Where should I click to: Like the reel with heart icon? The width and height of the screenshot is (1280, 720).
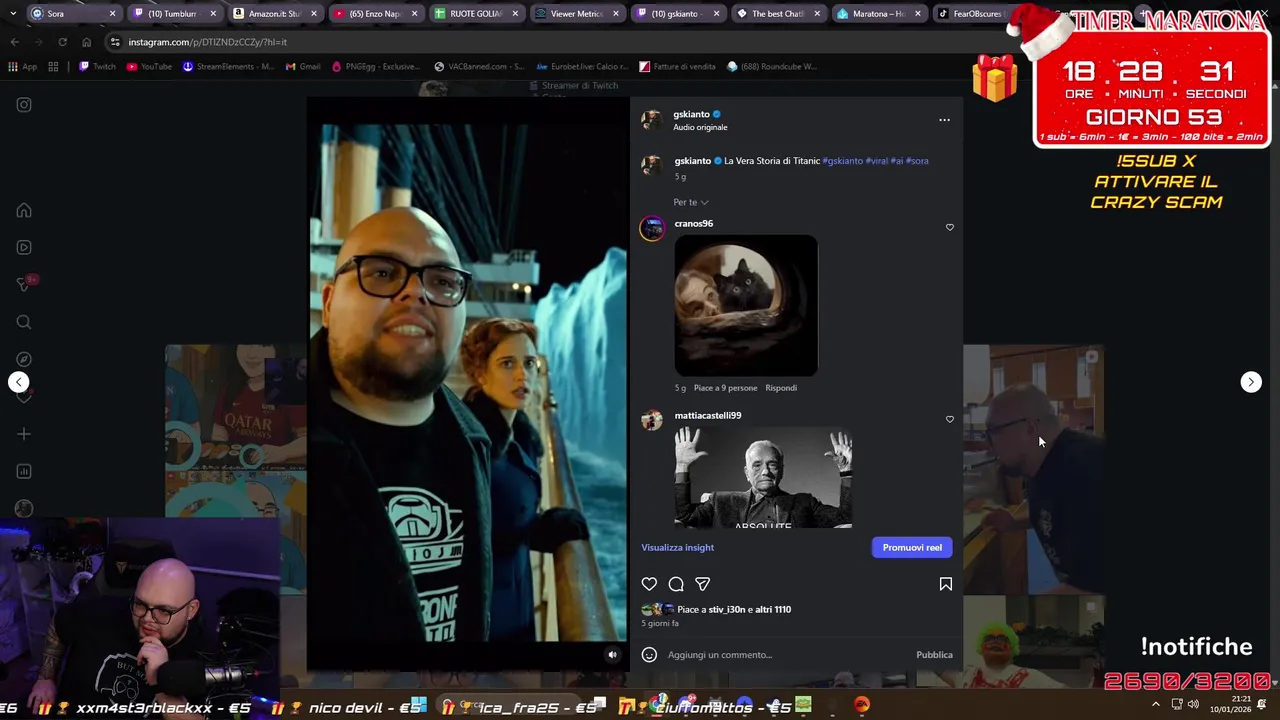[x=649, y=584]
